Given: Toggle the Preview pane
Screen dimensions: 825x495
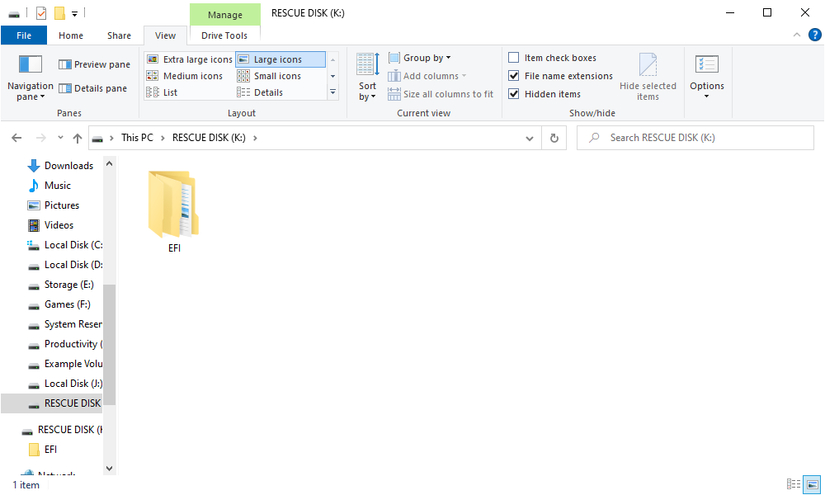Looking at the screenshot, I should click(x=94, y=64).
